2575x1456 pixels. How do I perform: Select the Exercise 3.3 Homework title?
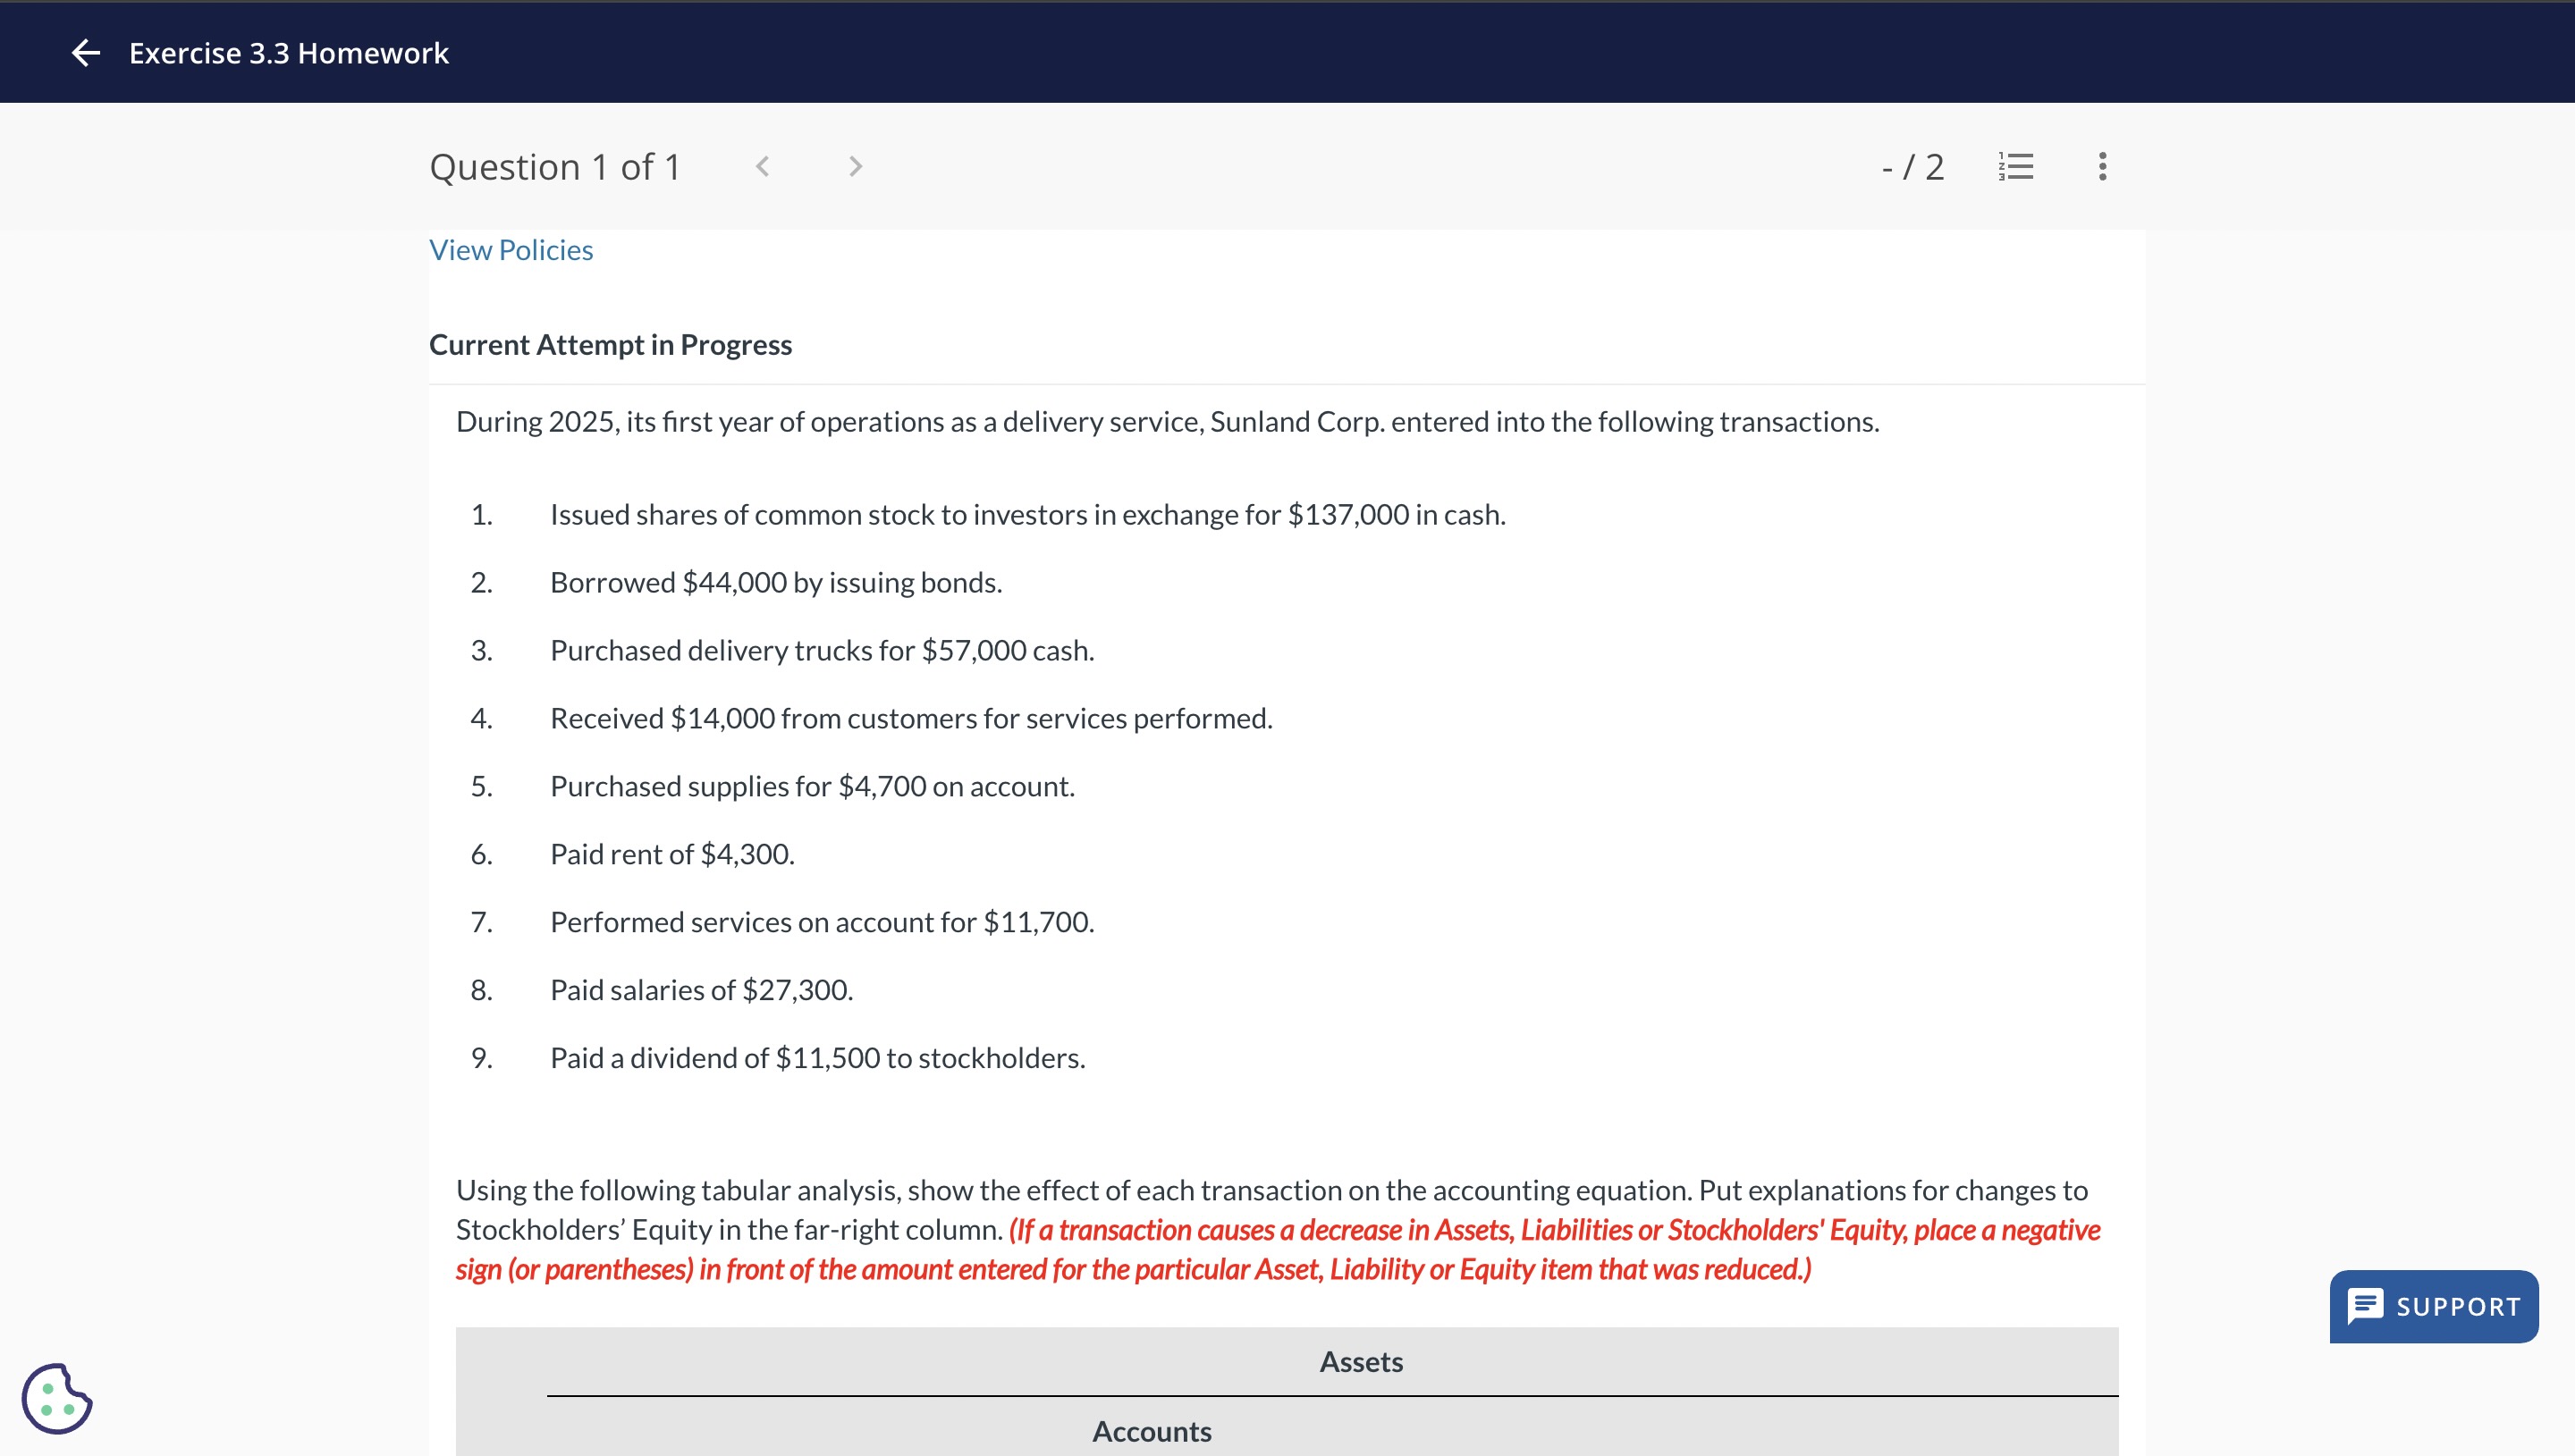point(288,52)
